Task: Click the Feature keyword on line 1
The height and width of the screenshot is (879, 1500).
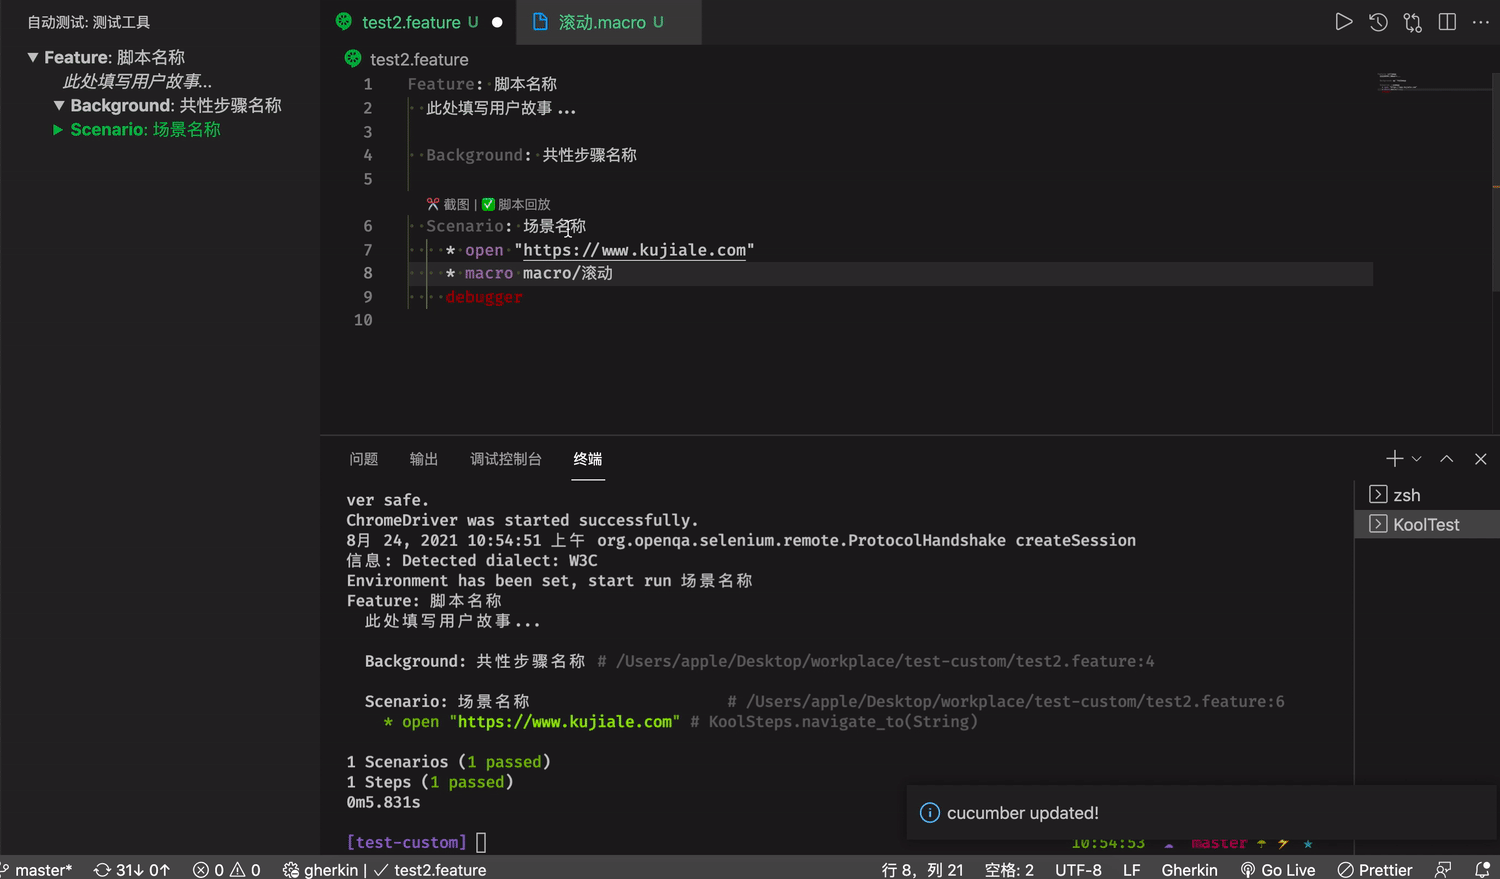Action: [441, 84]
